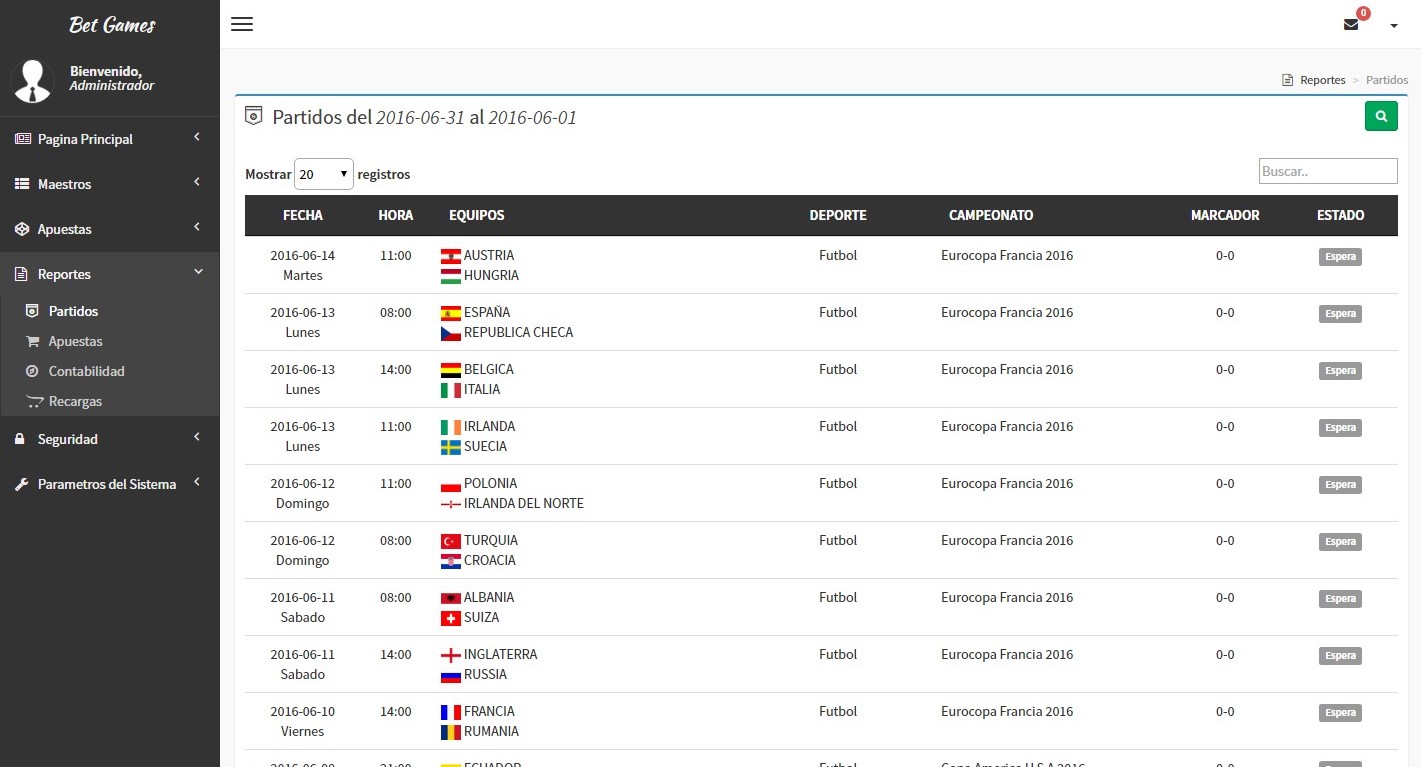Click the administrator avatar icon
1421x767 pixels.
click(x=33, y=81)
